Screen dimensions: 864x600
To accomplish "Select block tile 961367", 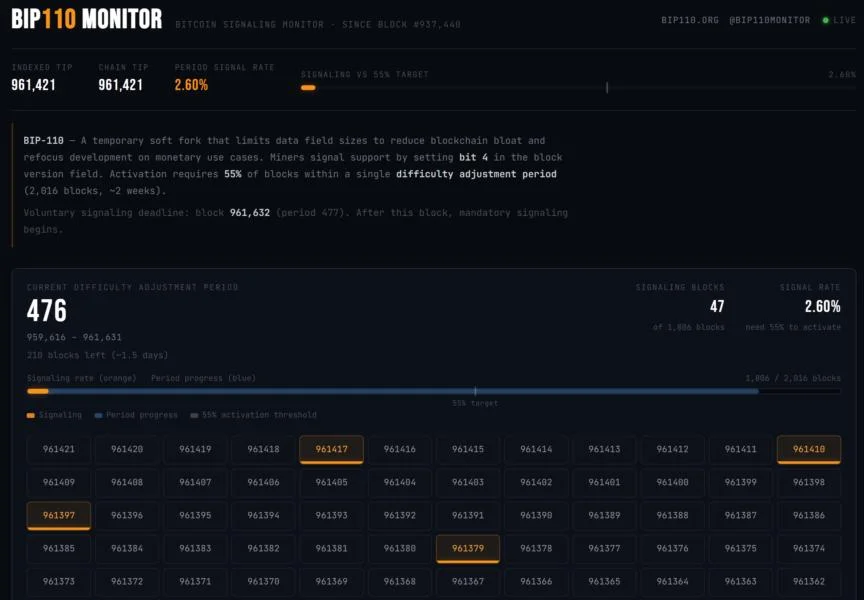I will click(x=468, y=582).
